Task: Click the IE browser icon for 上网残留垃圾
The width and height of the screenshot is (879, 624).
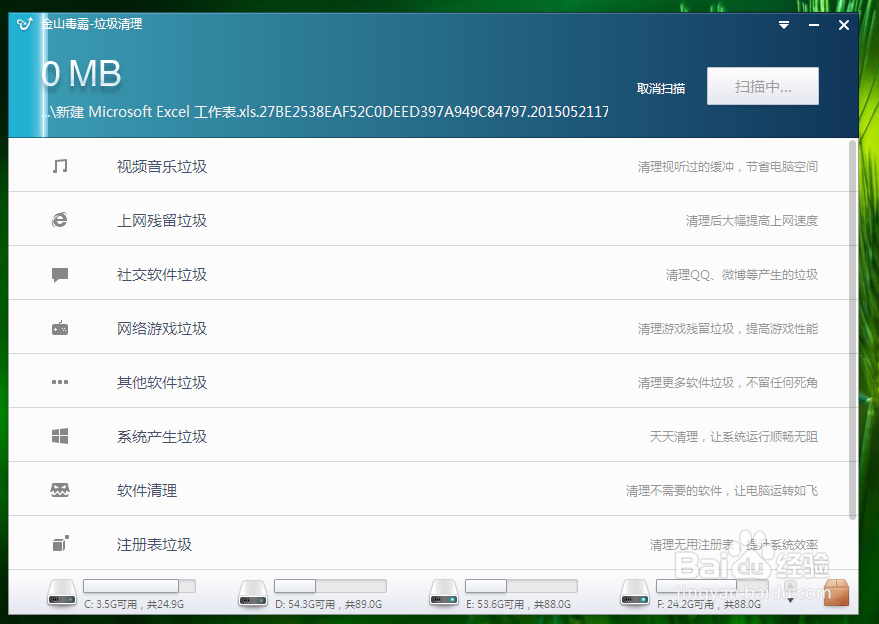Action: coord(60,220)
